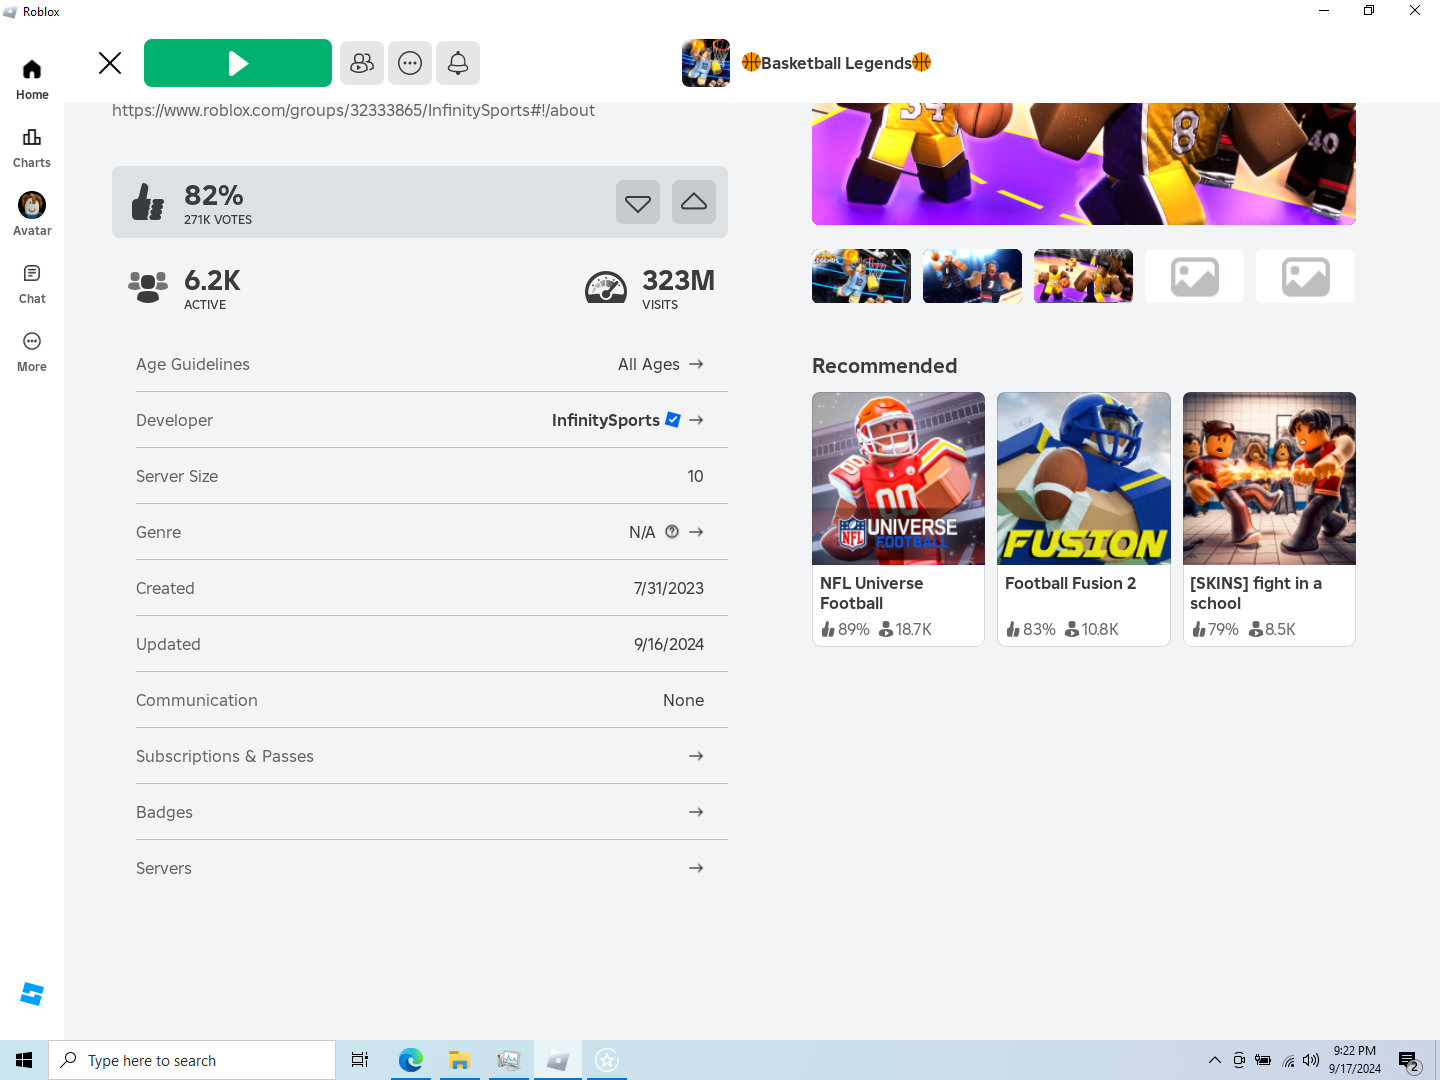Click the Communication value None
This screenshot has width=1440, height=1080.
[683, 700]
